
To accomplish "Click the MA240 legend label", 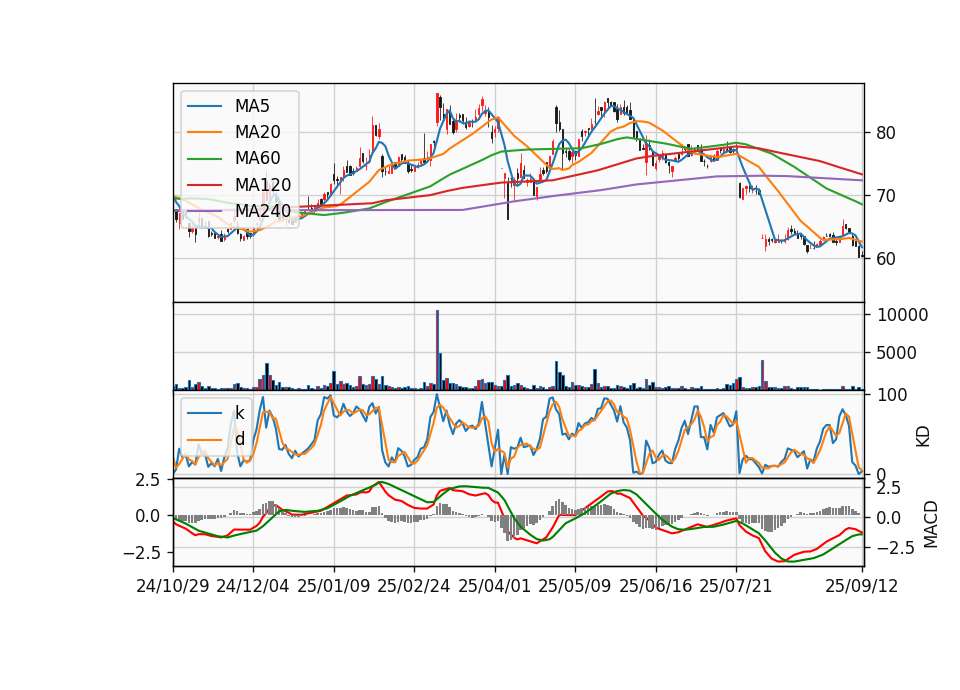I will point(263,211).
